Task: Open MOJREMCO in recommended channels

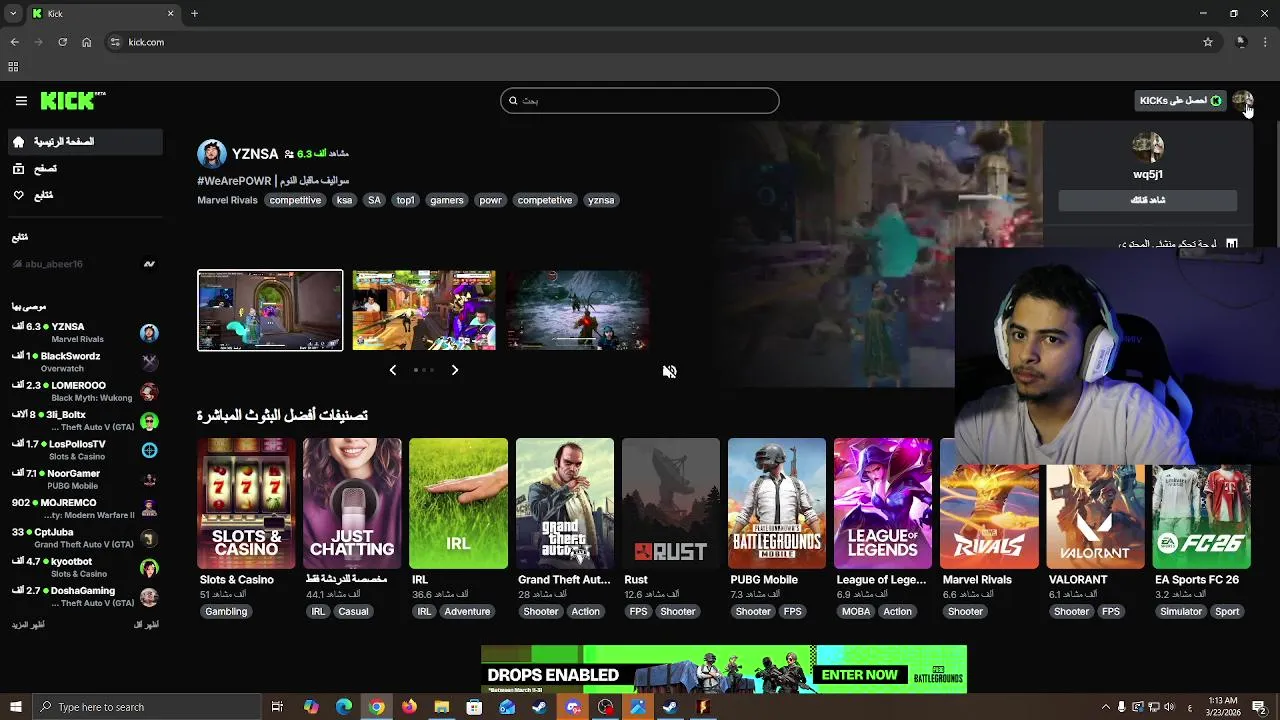Action: pos(85,508)
